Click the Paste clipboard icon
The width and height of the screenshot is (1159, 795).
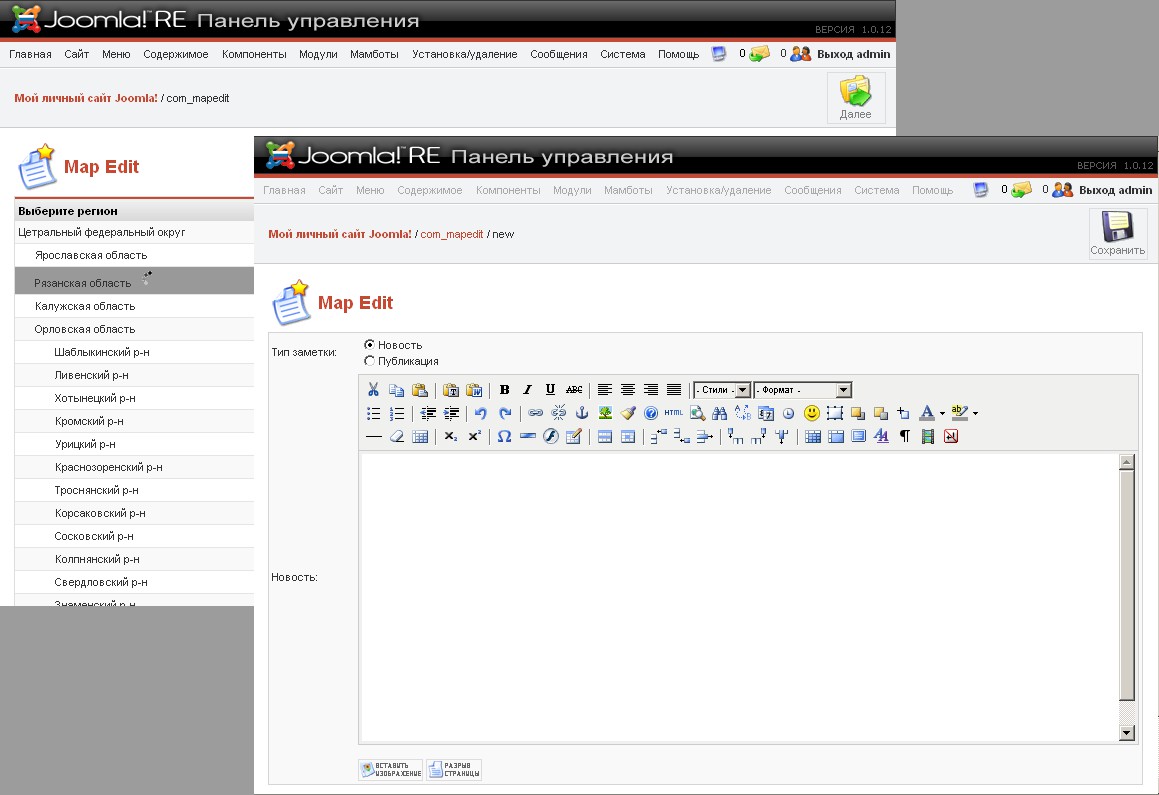(420, 389)
